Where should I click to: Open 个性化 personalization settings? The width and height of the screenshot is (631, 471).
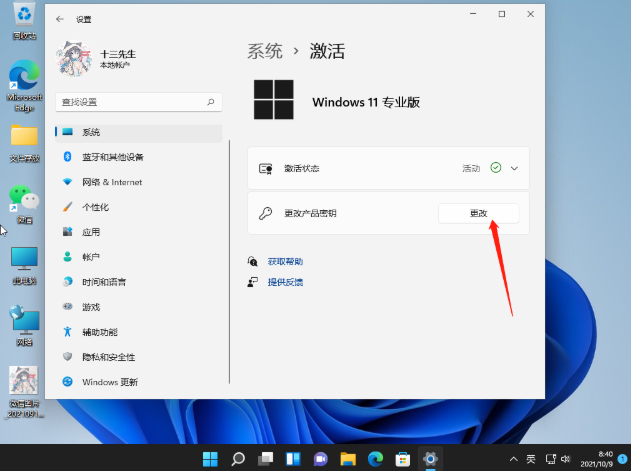pos(95,207)
